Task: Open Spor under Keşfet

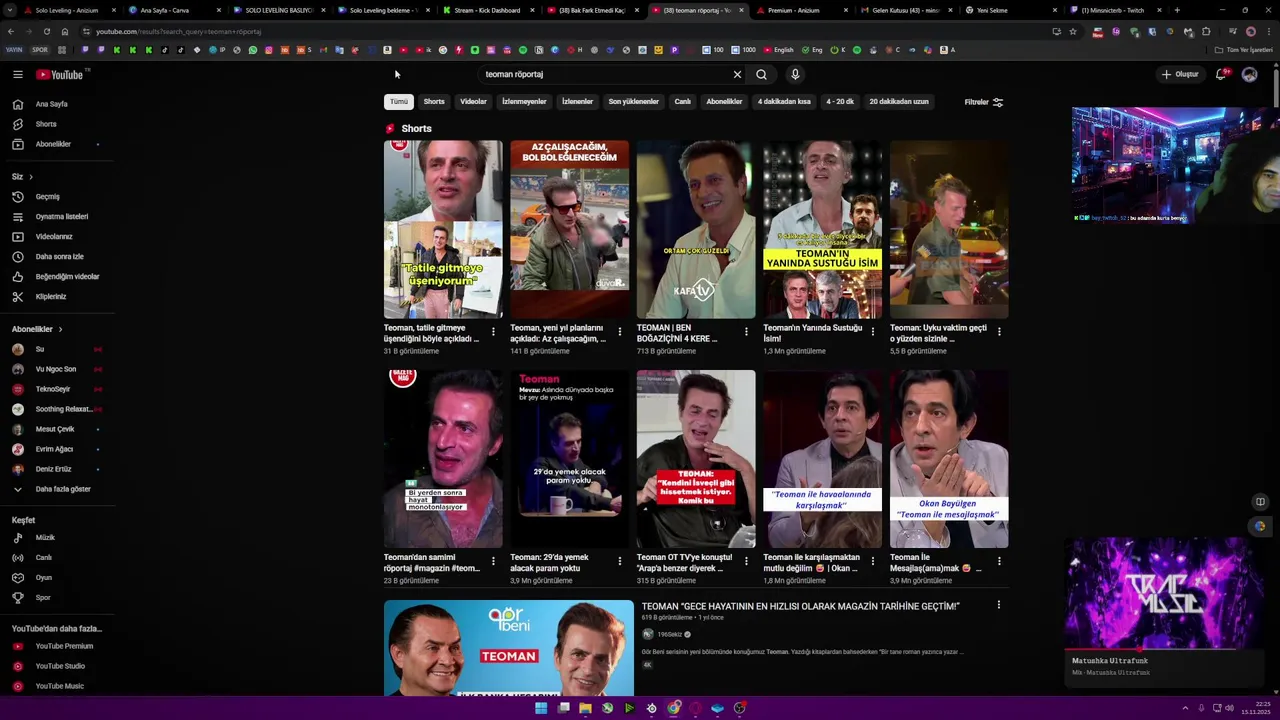Action: [x=43, y=598]
